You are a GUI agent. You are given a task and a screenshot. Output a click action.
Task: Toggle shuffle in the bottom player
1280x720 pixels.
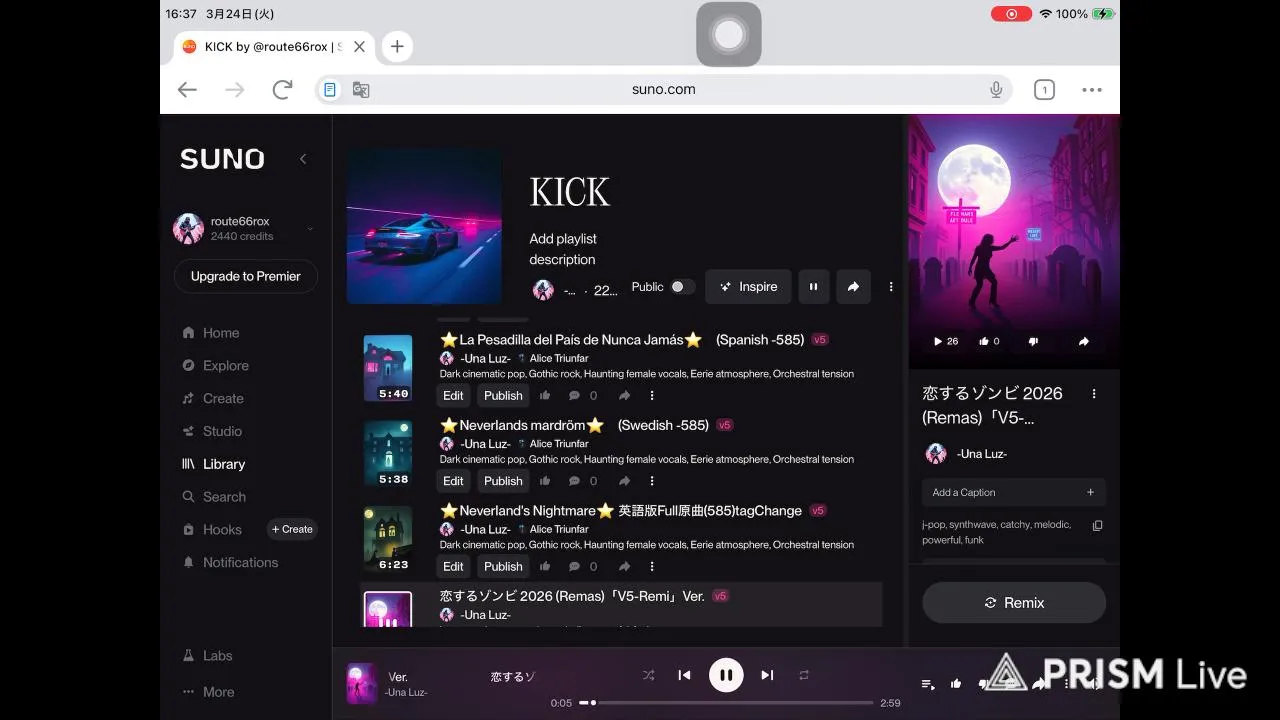coord(648,675)
